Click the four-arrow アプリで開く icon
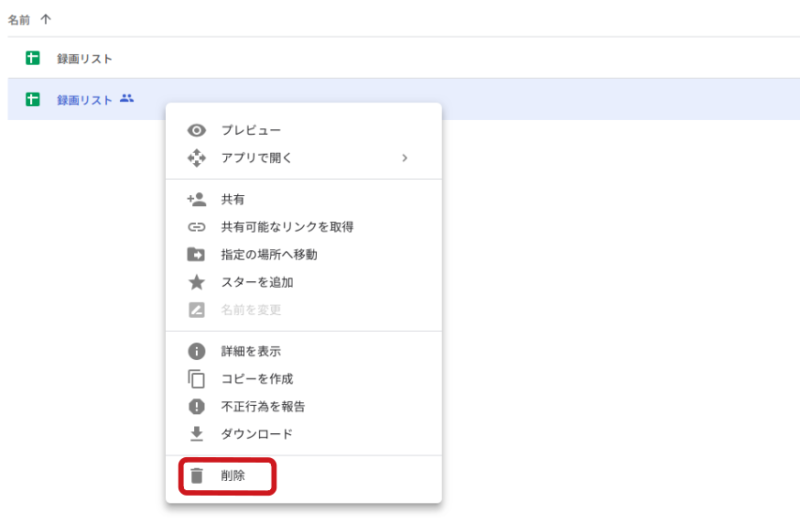Screen dimensions: 800x524 (196, 158)
